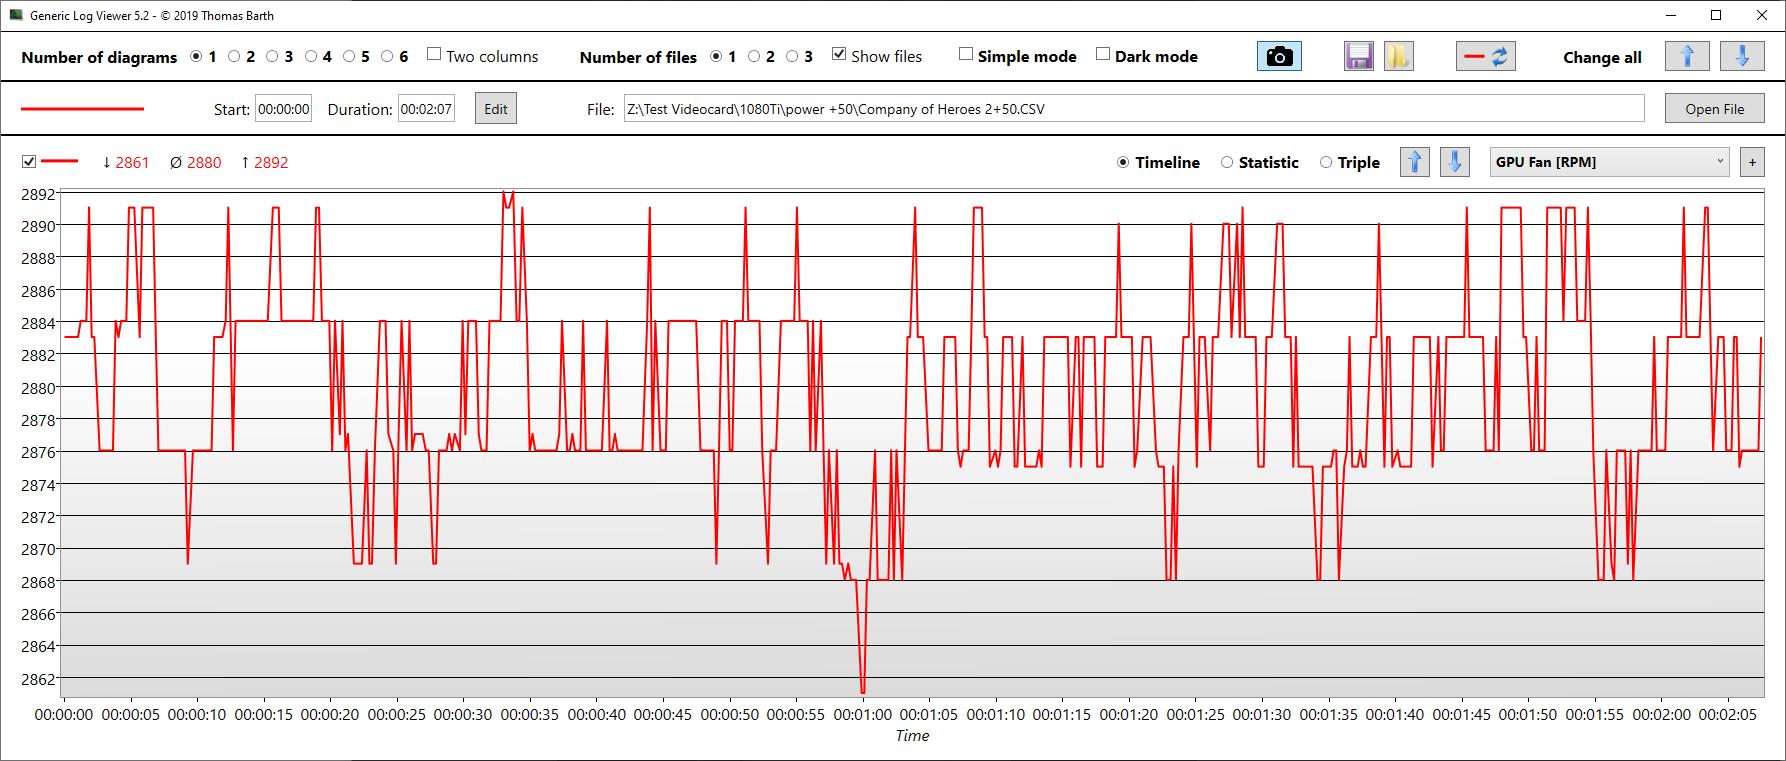The image size is (1786, 761).
Task: Set number of files to 2
Action: 754,57
